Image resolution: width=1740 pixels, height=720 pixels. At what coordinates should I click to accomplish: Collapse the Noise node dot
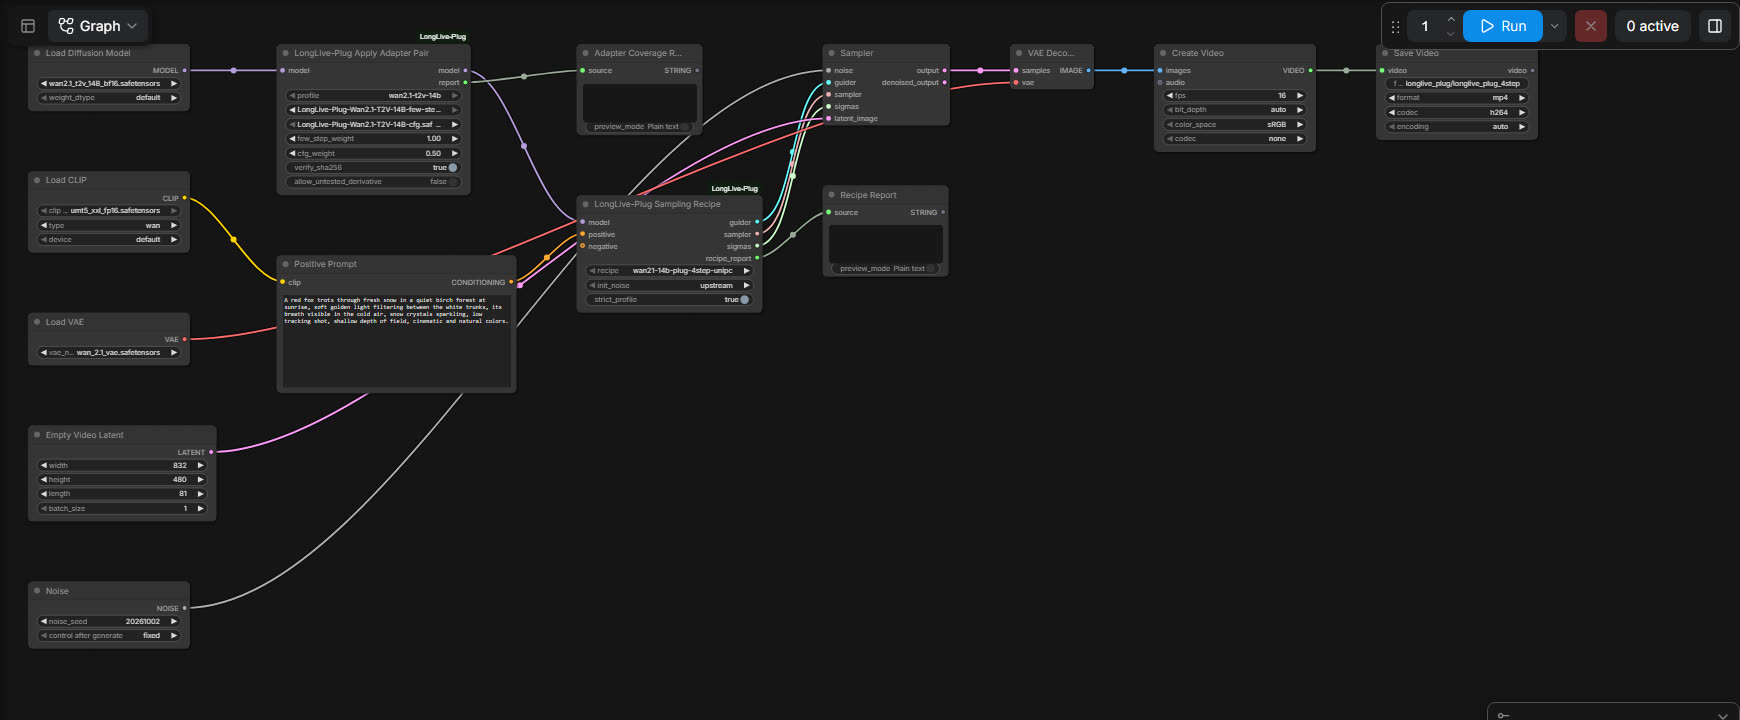[37, 591]
